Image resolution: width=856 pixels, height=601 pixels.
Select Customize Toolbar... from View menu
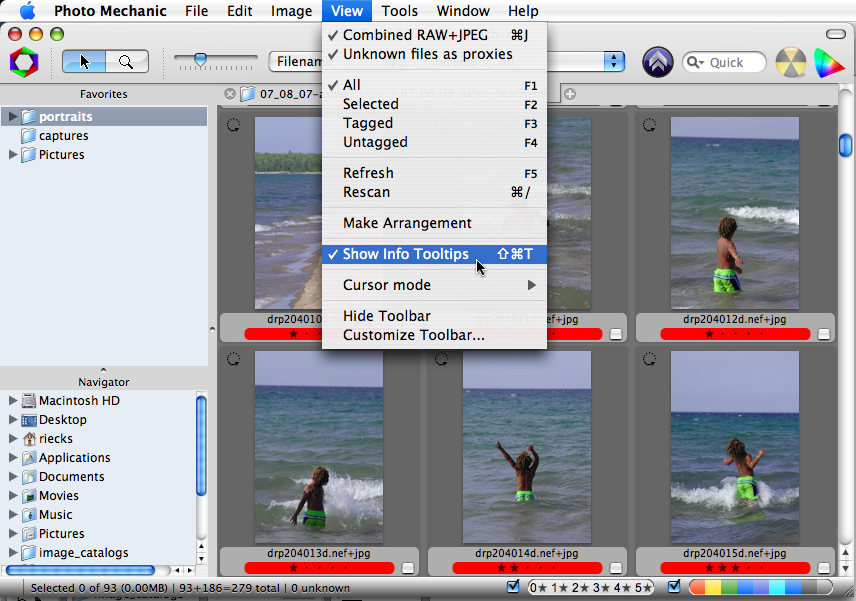(x=413, y=335)
